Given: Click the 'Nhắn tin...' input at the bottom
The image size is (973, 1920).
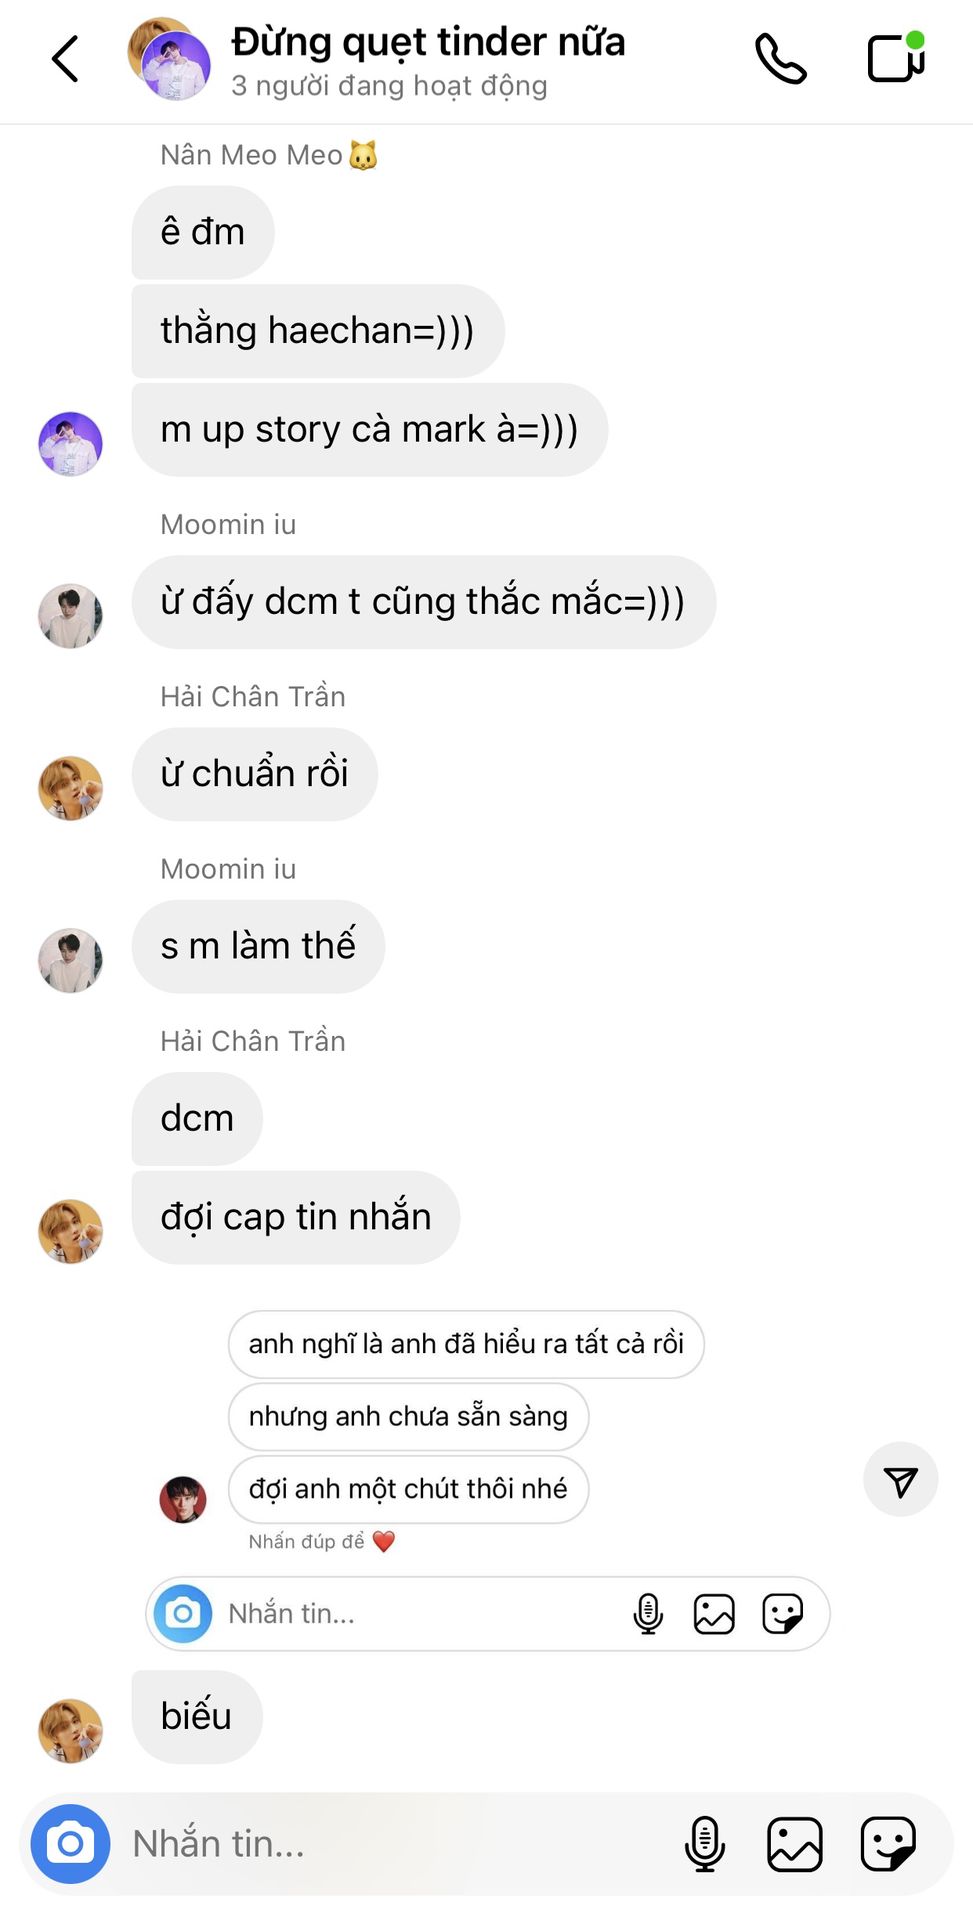Looking at the screenshot, I should pos(400,1843).
